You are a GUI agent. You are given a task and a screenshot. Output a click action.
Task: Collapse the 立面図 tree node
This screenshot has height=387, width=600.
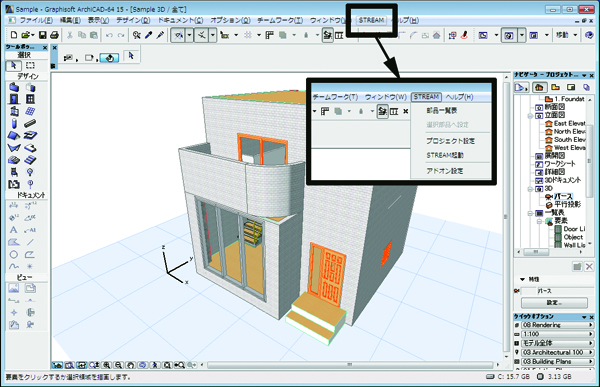(530, 115)
